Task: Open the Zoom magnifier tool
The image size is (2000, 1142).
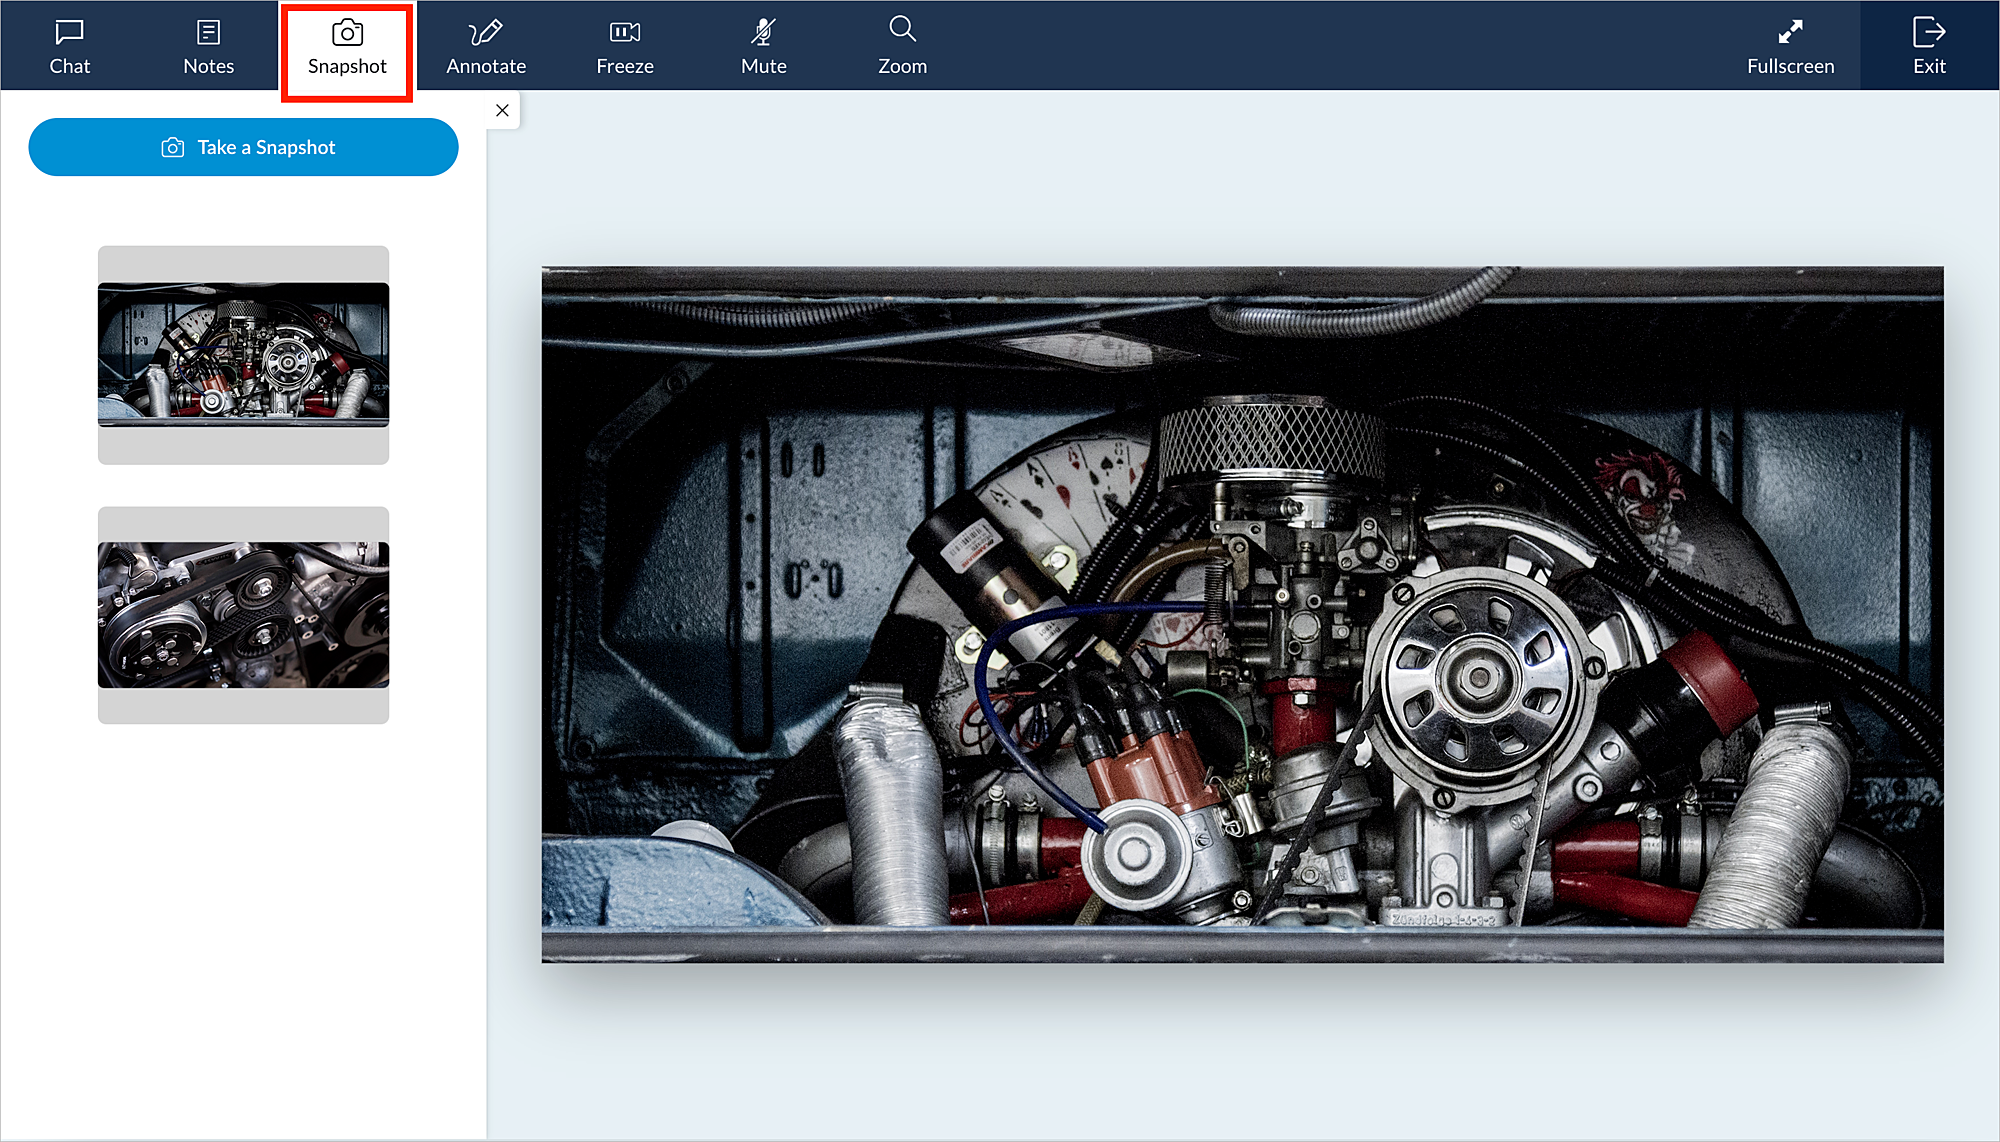Action: 902,29
